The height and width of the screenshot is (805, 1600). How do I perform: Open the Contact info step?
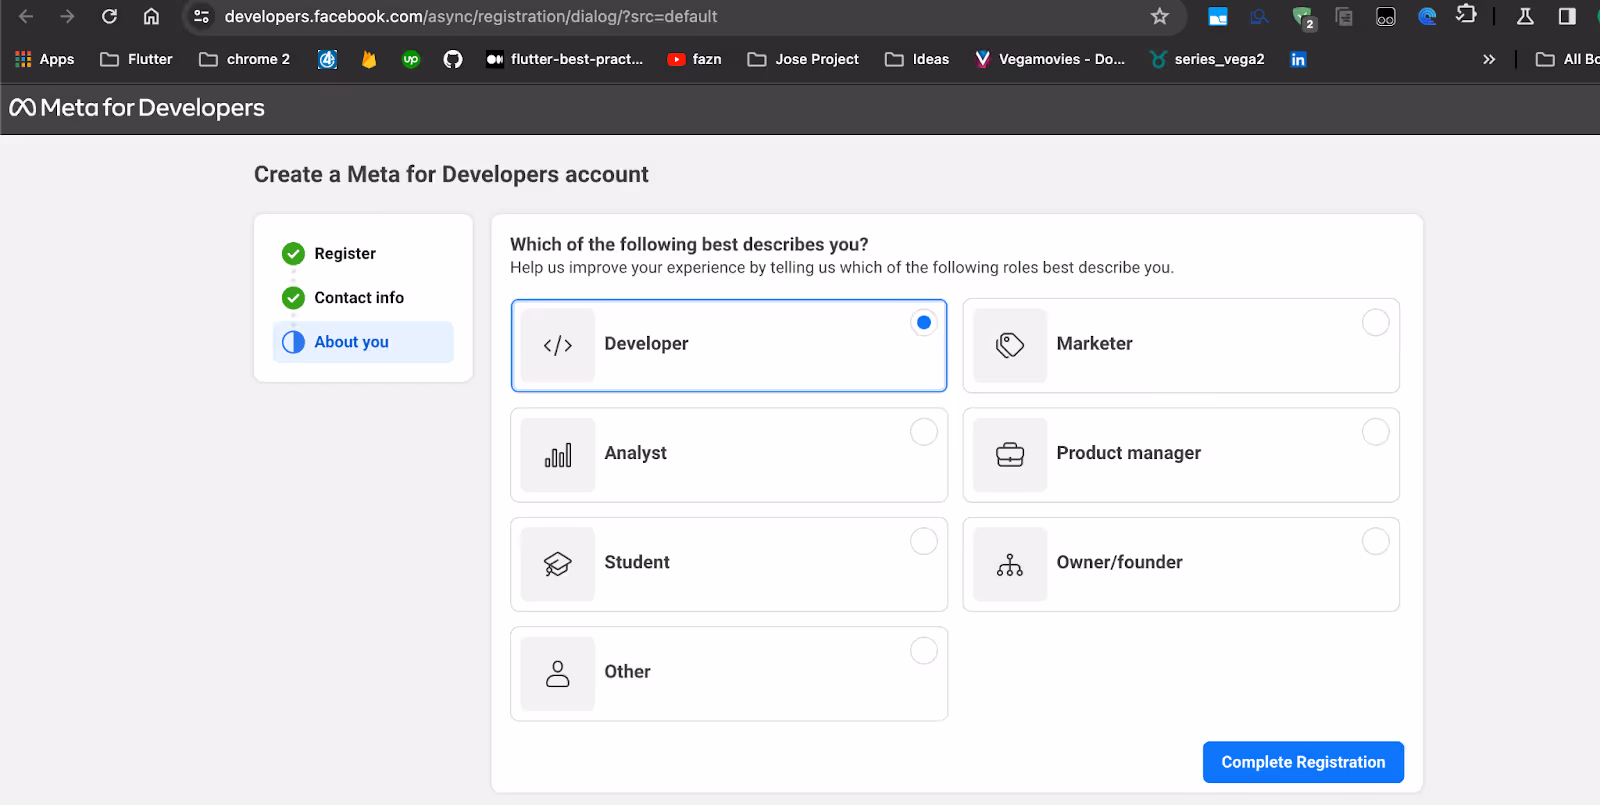[x=358, y=298]
